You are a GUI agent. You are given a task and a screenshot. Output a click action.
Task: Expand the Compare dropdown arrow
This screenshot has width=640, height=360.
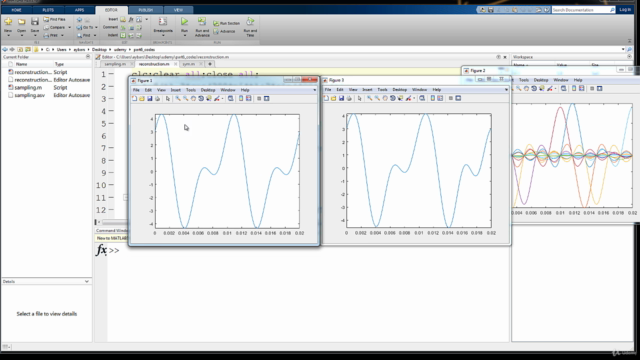point(69,27)
